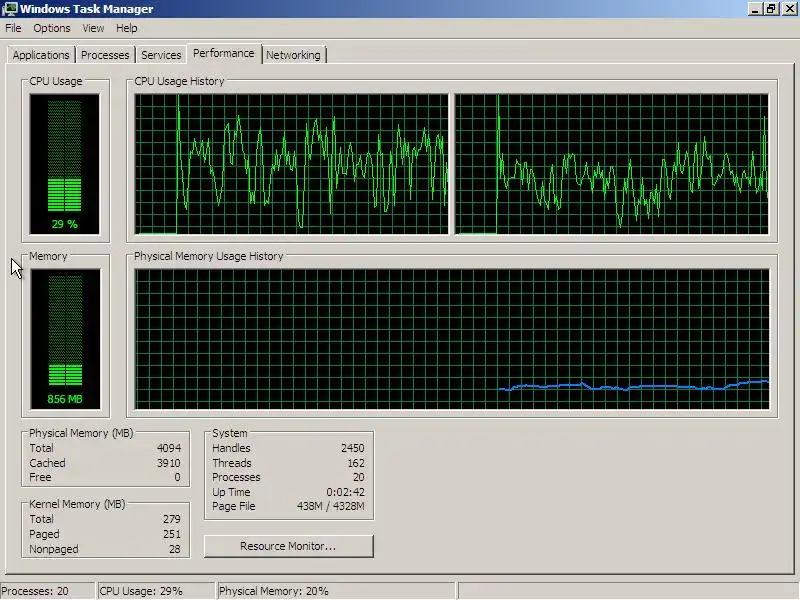Click the Up Time label
The width and height of the screenshot is (800, 600).
coord(231,492)
